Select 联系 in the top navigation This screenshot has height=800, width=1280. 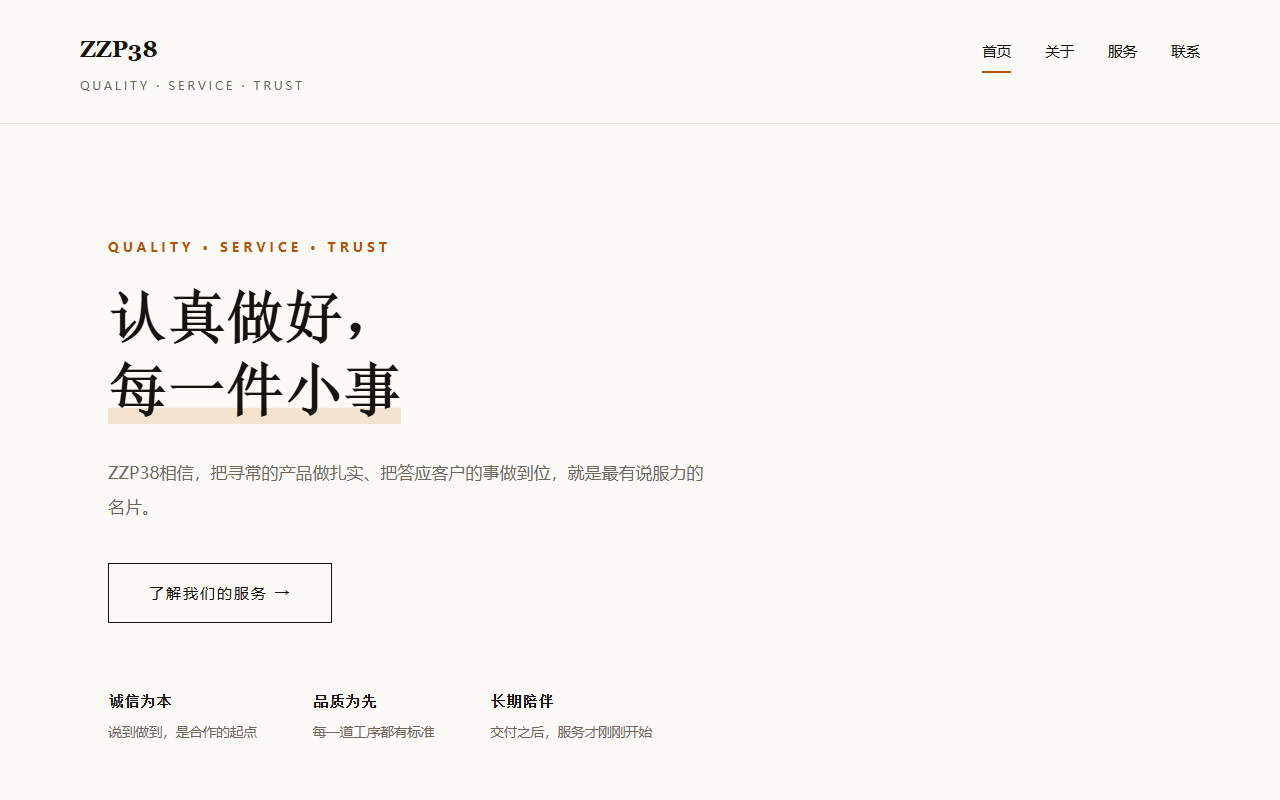(1185, 52)
